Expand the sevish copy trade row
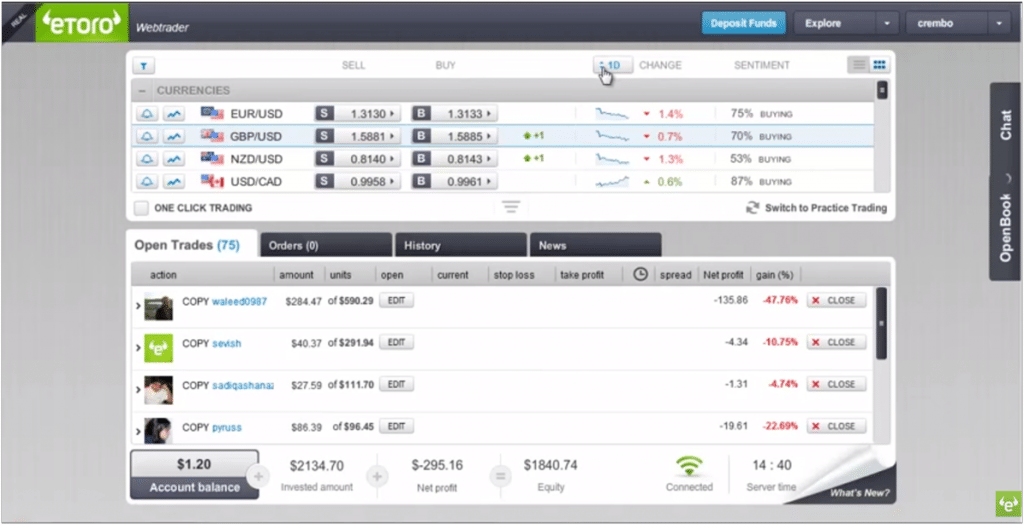The image size is (1024, 525). pyautogui.click(x=138, y=348)
